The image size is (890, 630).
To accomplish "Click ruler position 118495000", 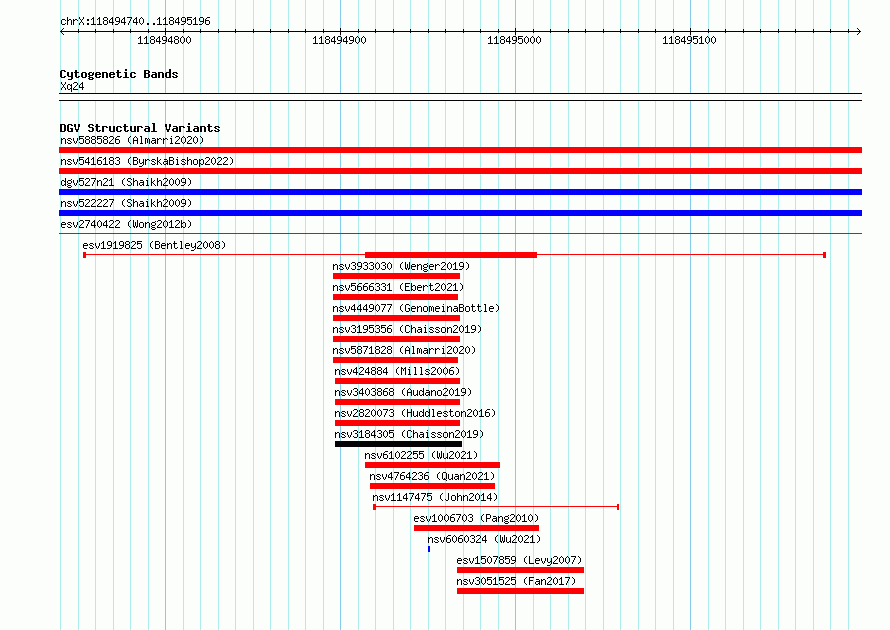I will click(x=514, y=40).
